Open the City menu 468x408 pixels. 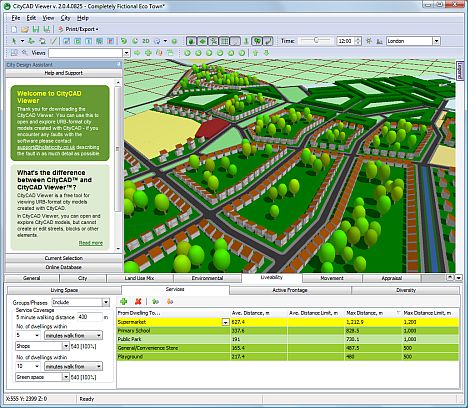(65, 18)
